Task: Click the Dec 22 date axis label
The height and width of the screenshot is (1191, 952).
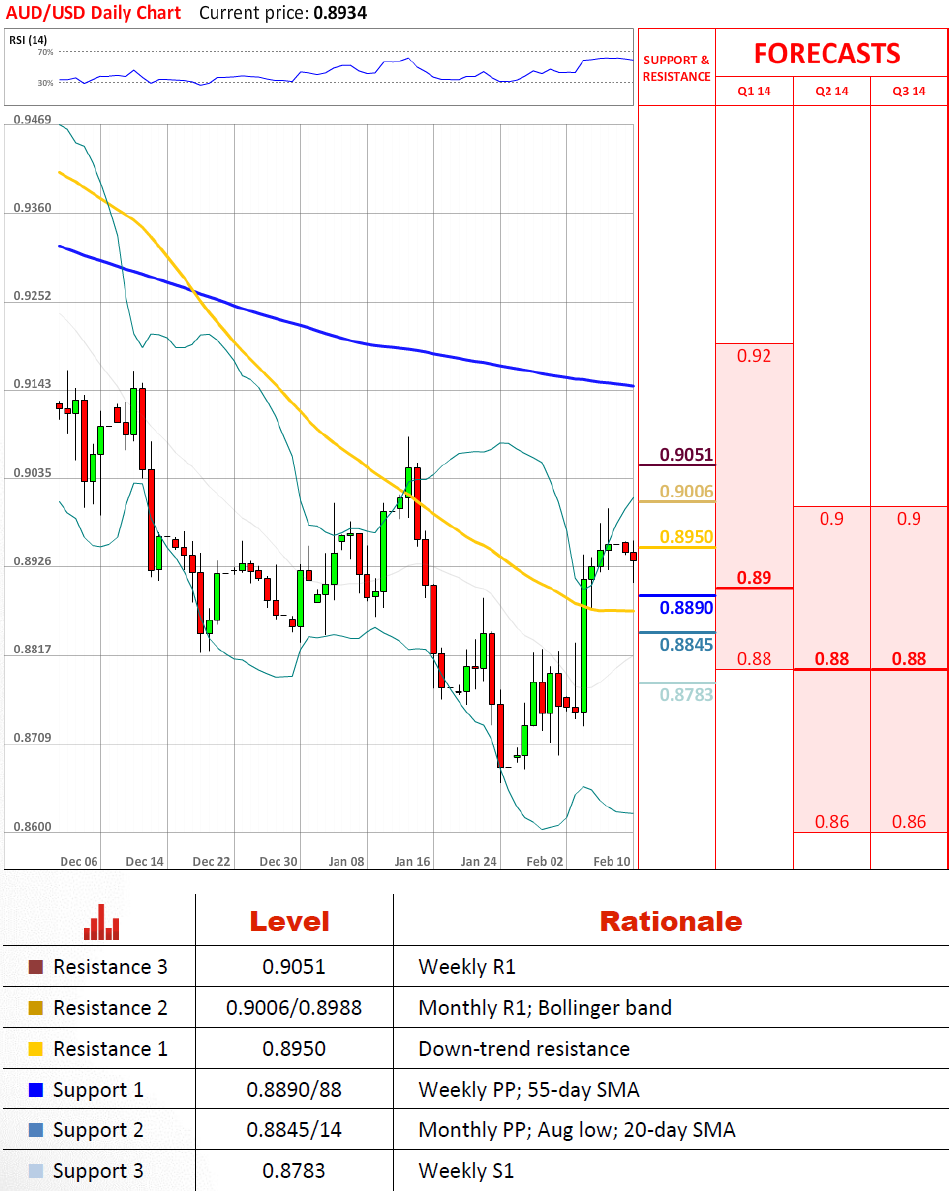Action: (211, 861)
